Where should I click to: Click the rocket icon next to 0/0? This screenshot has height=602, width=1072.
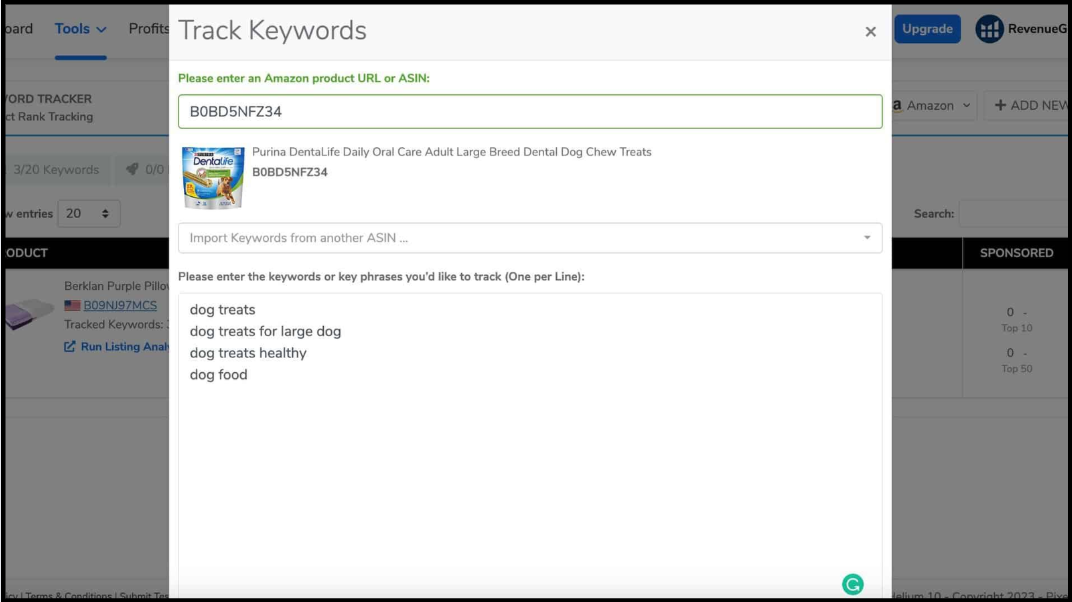132,170
